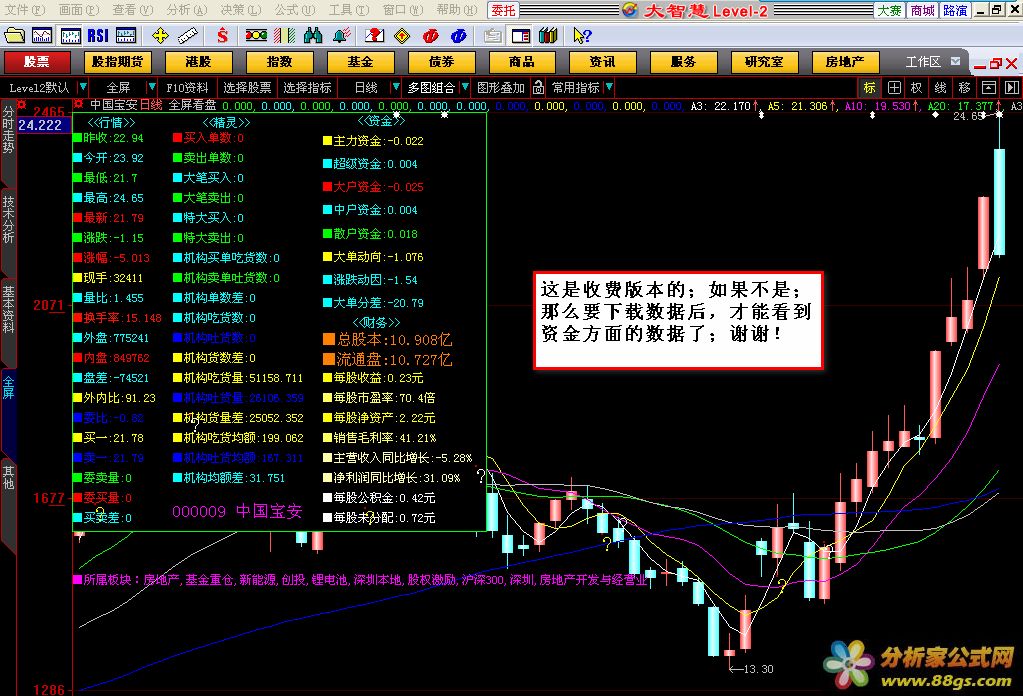
Task: Open the binoculars search tool
Action: coord(313,36)
